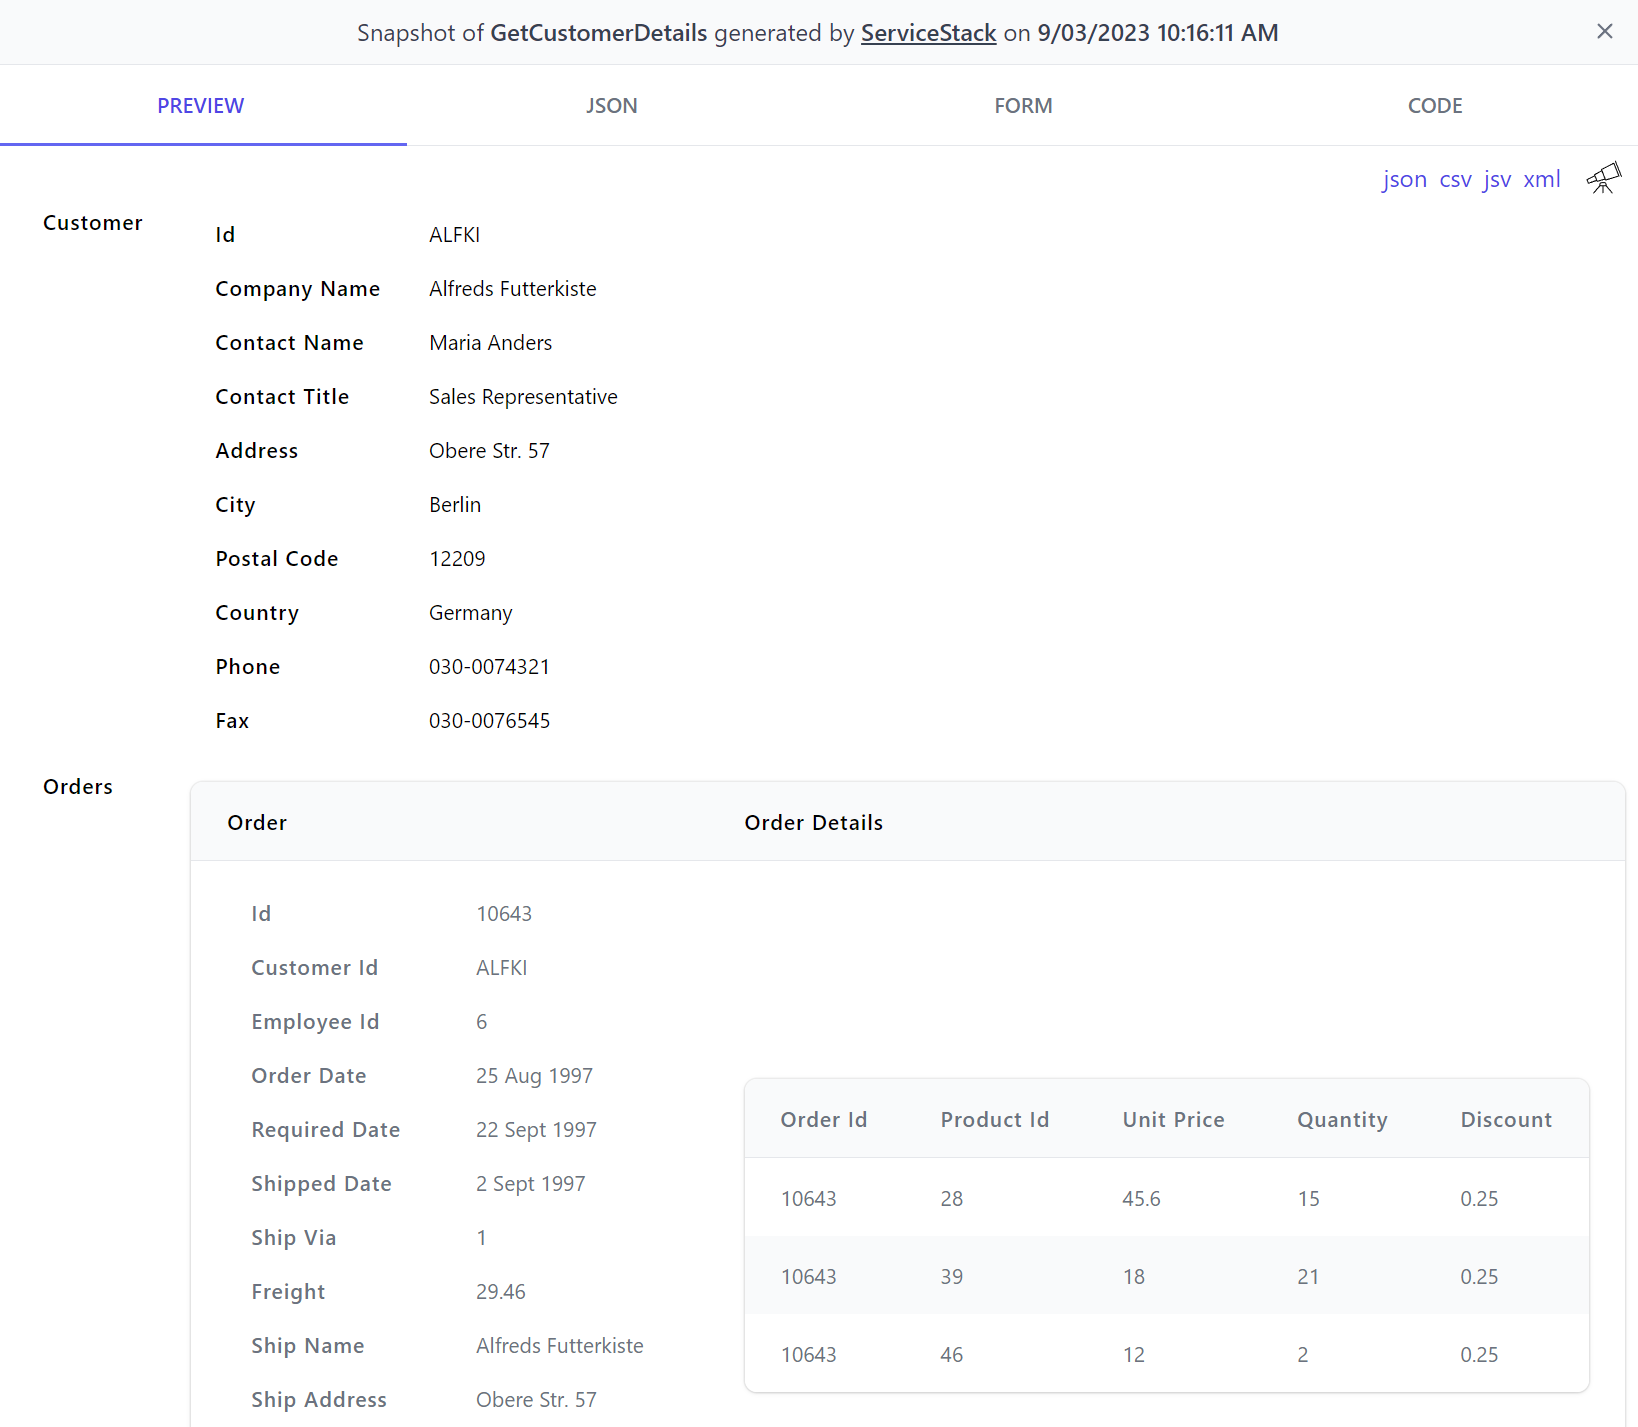Image resolution: width=1638 pixels, height=1427 pixels.
Task: Open the xml format link
Action: click(x=1541, y=180)
